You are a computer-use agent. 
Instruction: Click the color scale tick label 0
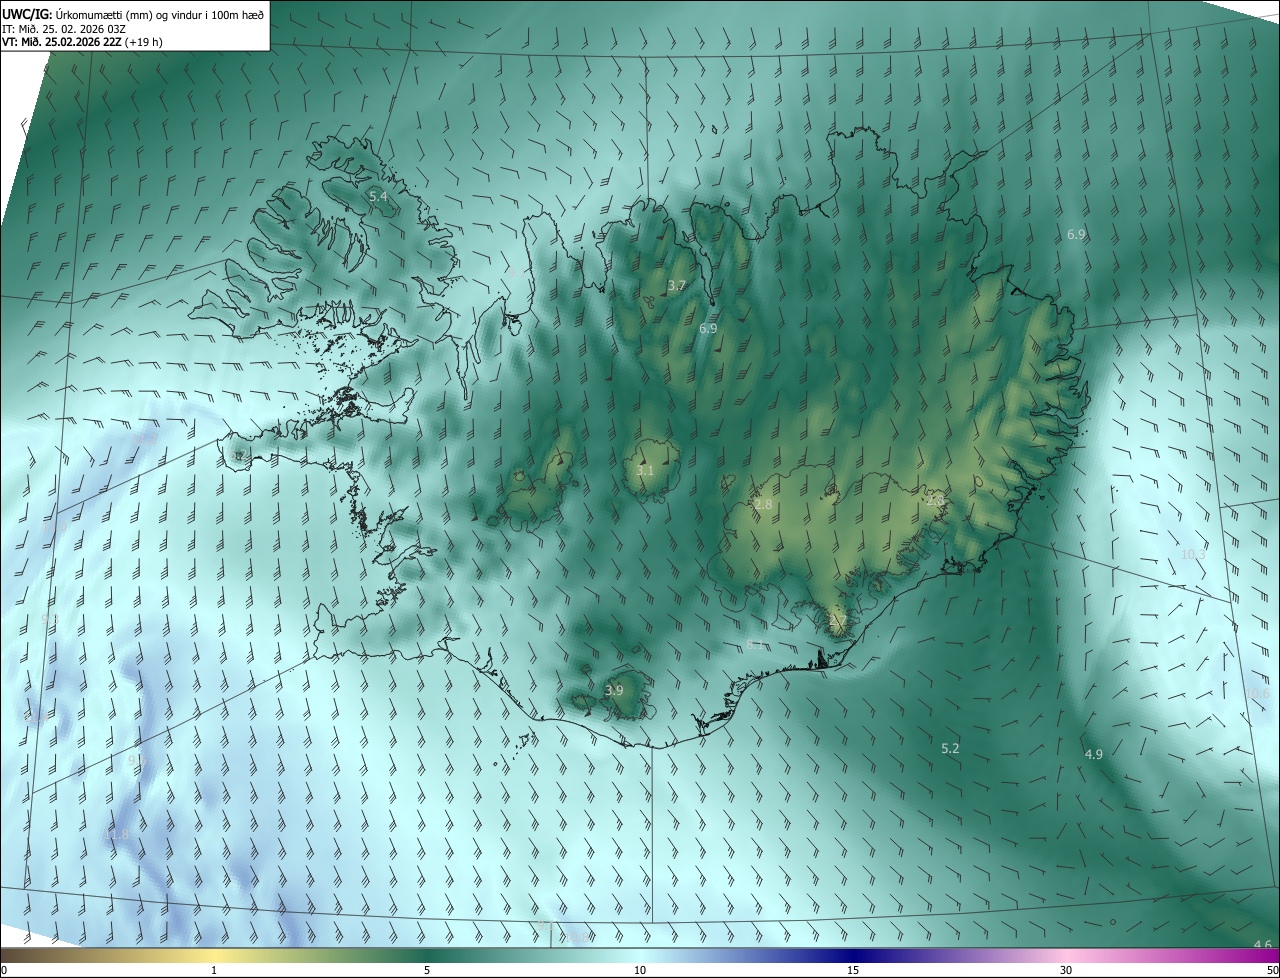4,970
